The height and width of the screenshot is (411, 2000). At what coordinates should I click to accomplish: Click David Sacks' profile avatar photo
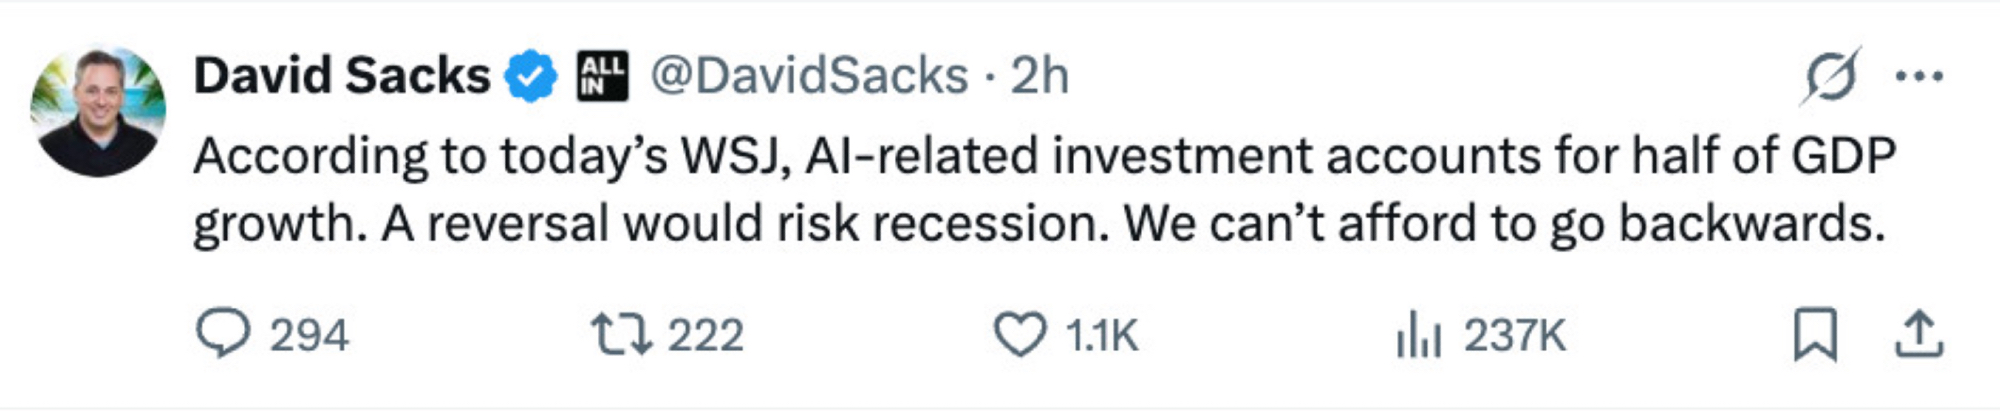coord(98,111)
